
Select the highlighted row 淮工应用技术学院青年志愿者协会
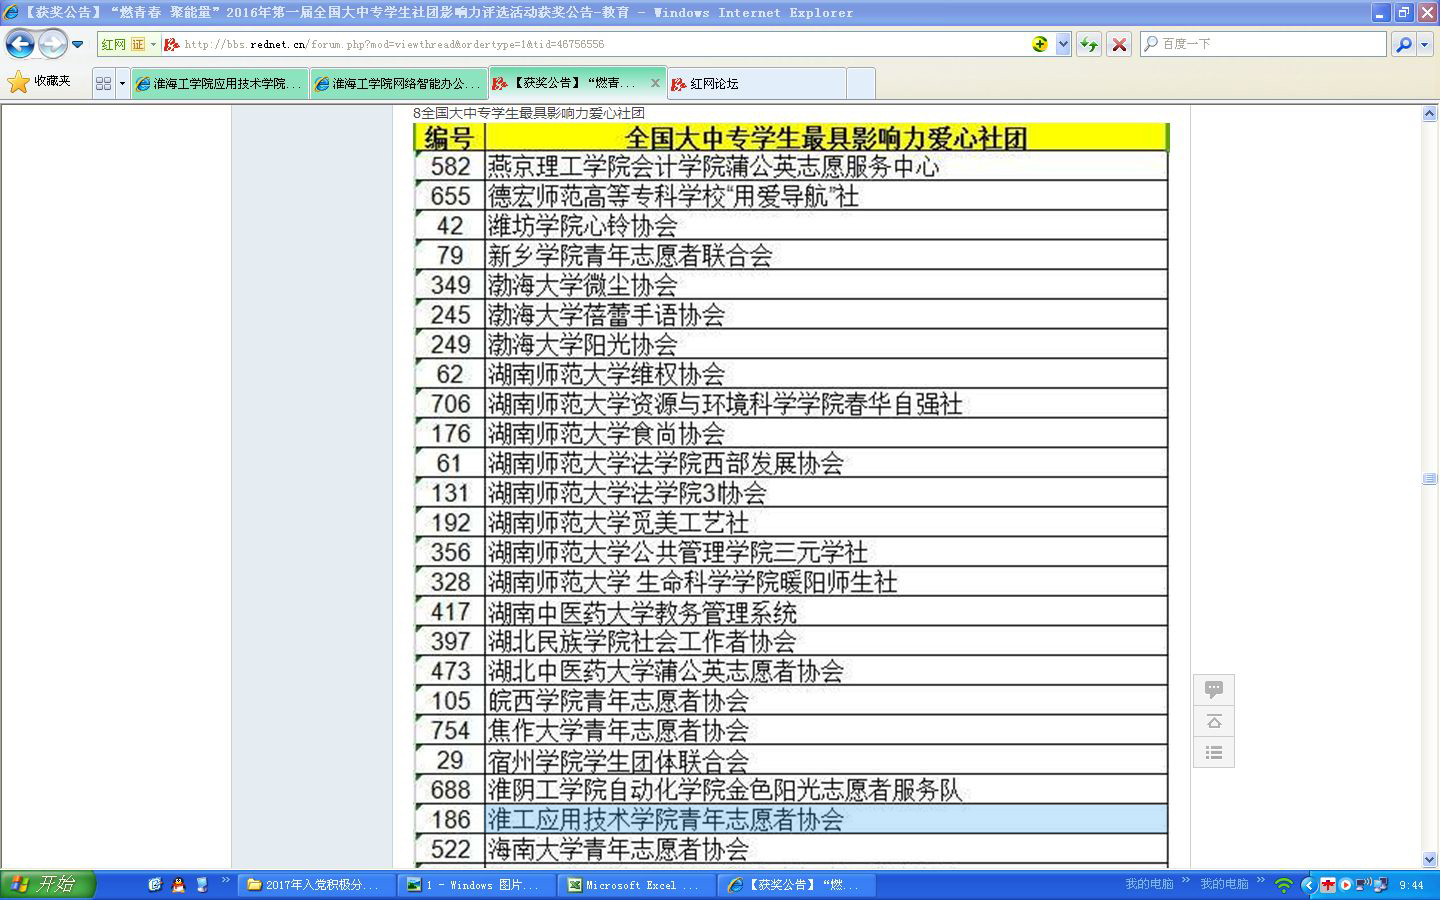(825, 820)
